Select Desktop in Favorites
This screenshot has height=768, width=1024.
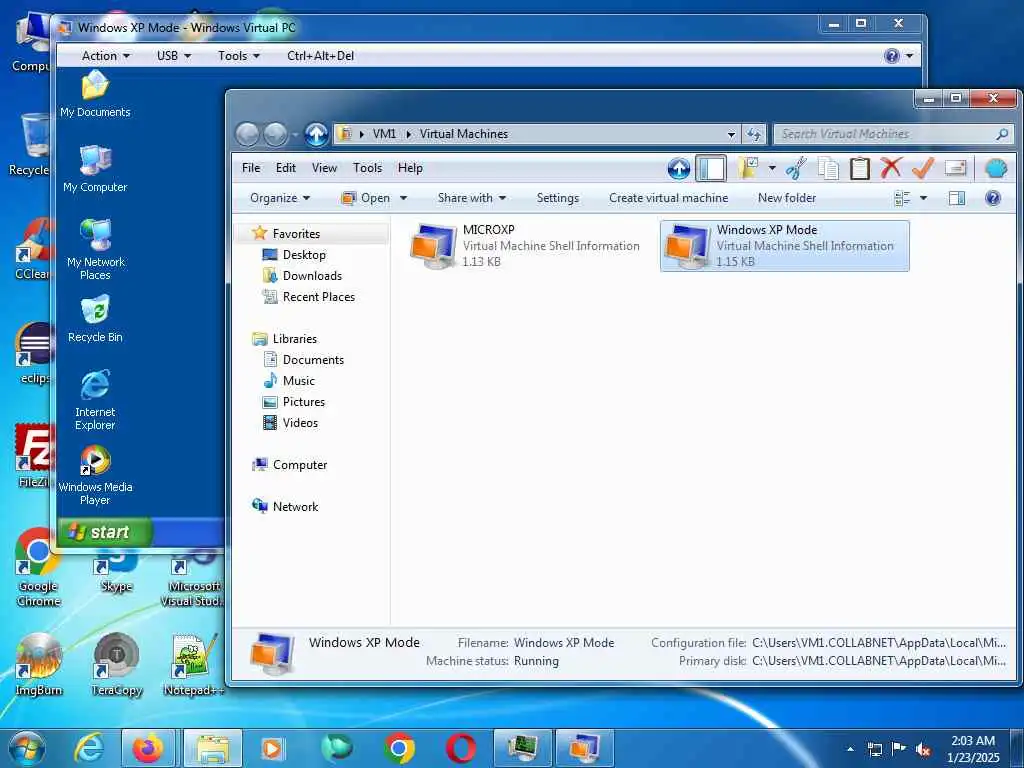(x=304, y=255)
